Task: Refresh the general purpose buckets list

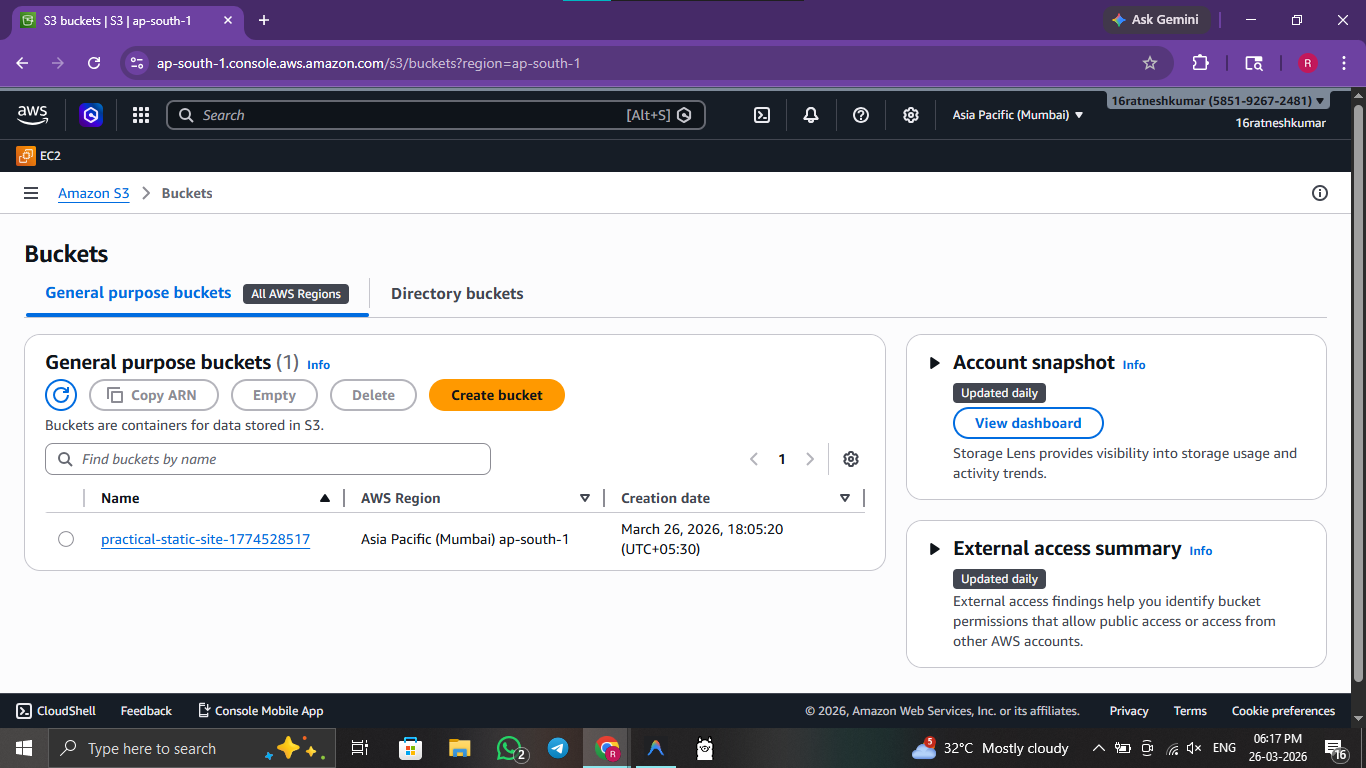Action: coord(61,395)
